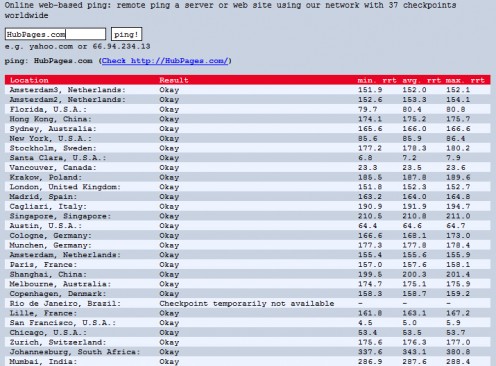Click the 7.2 avg rrt for Santa Clara
Screen dimensions: 496x366
[409, 158]
